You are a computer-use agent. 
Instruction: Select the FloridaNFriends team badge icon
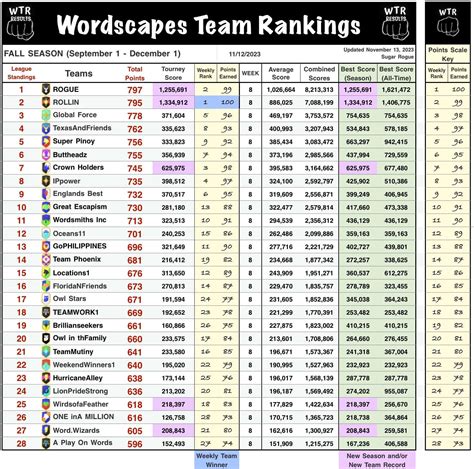(x=46, y=286)
